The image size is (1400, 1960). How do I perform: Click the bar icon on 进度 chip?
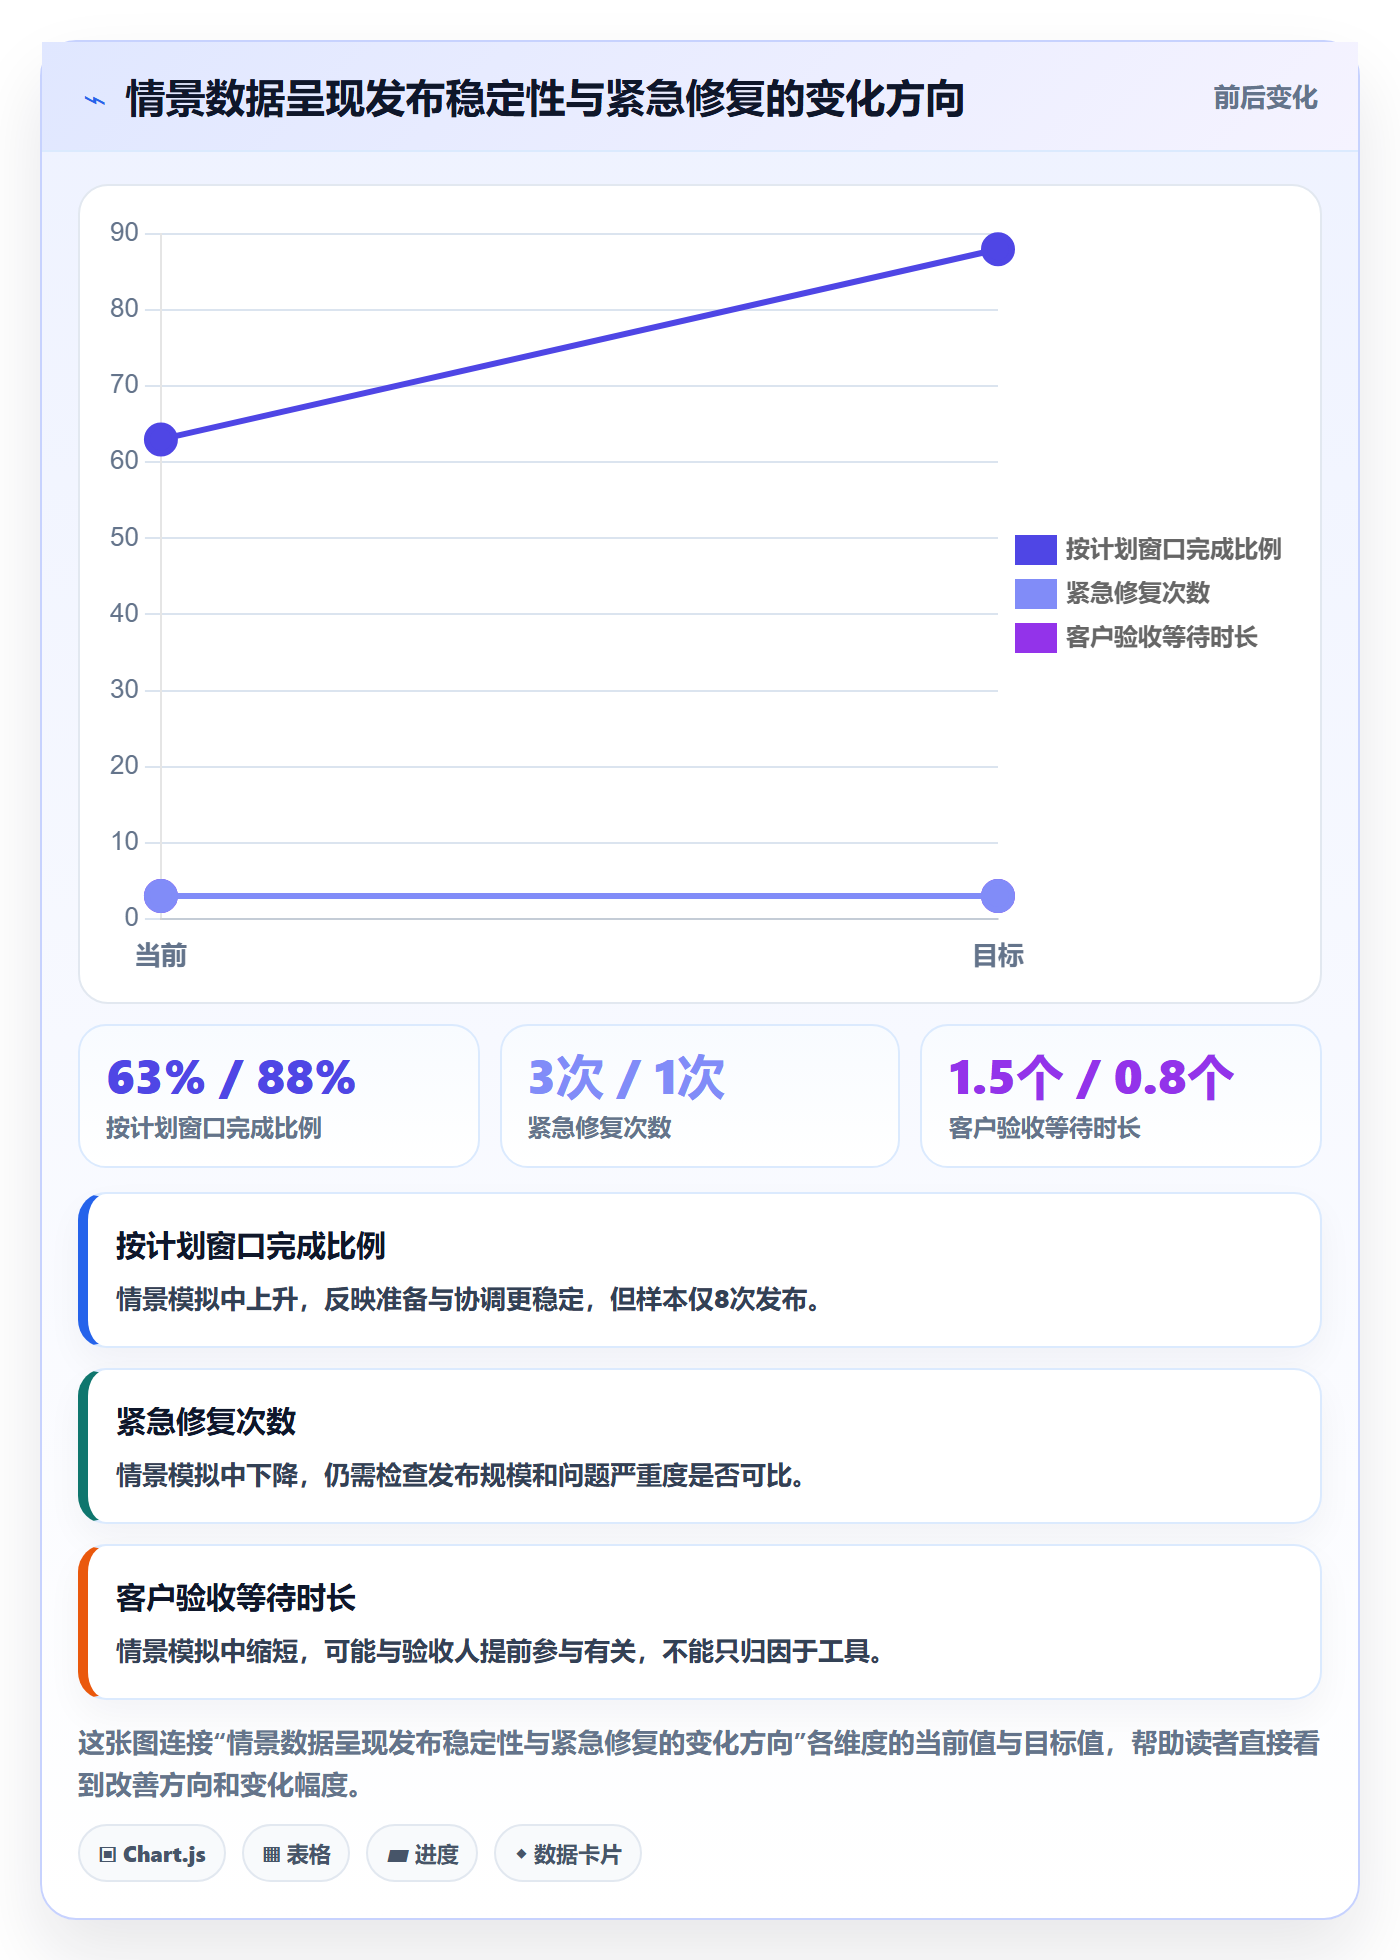pos(398,1856)
